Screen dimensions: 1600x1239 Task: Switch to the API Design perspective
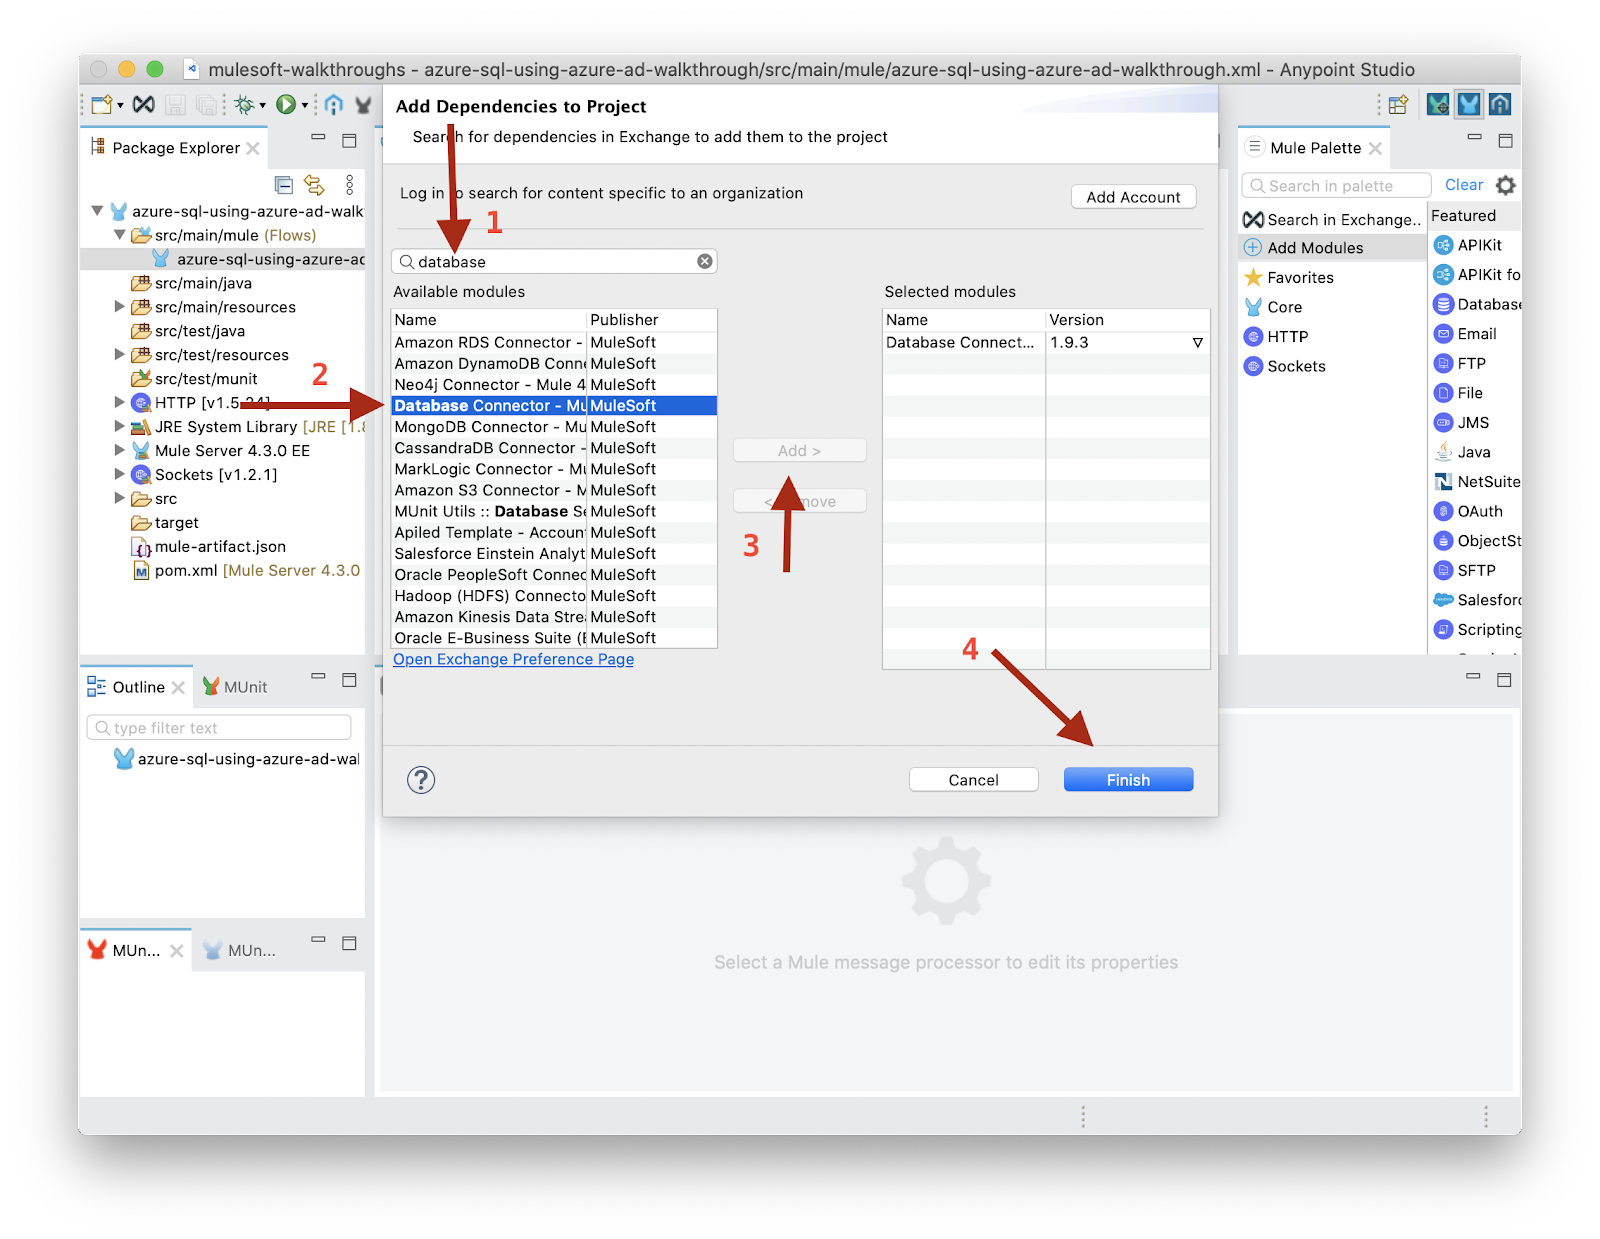tap(1500, 104)
